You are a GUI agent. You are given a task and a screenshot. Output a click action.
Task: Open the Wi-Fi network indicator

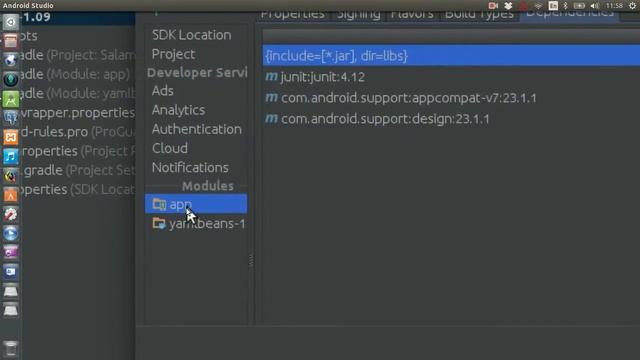pyautogui.click(x=538, y=5)
